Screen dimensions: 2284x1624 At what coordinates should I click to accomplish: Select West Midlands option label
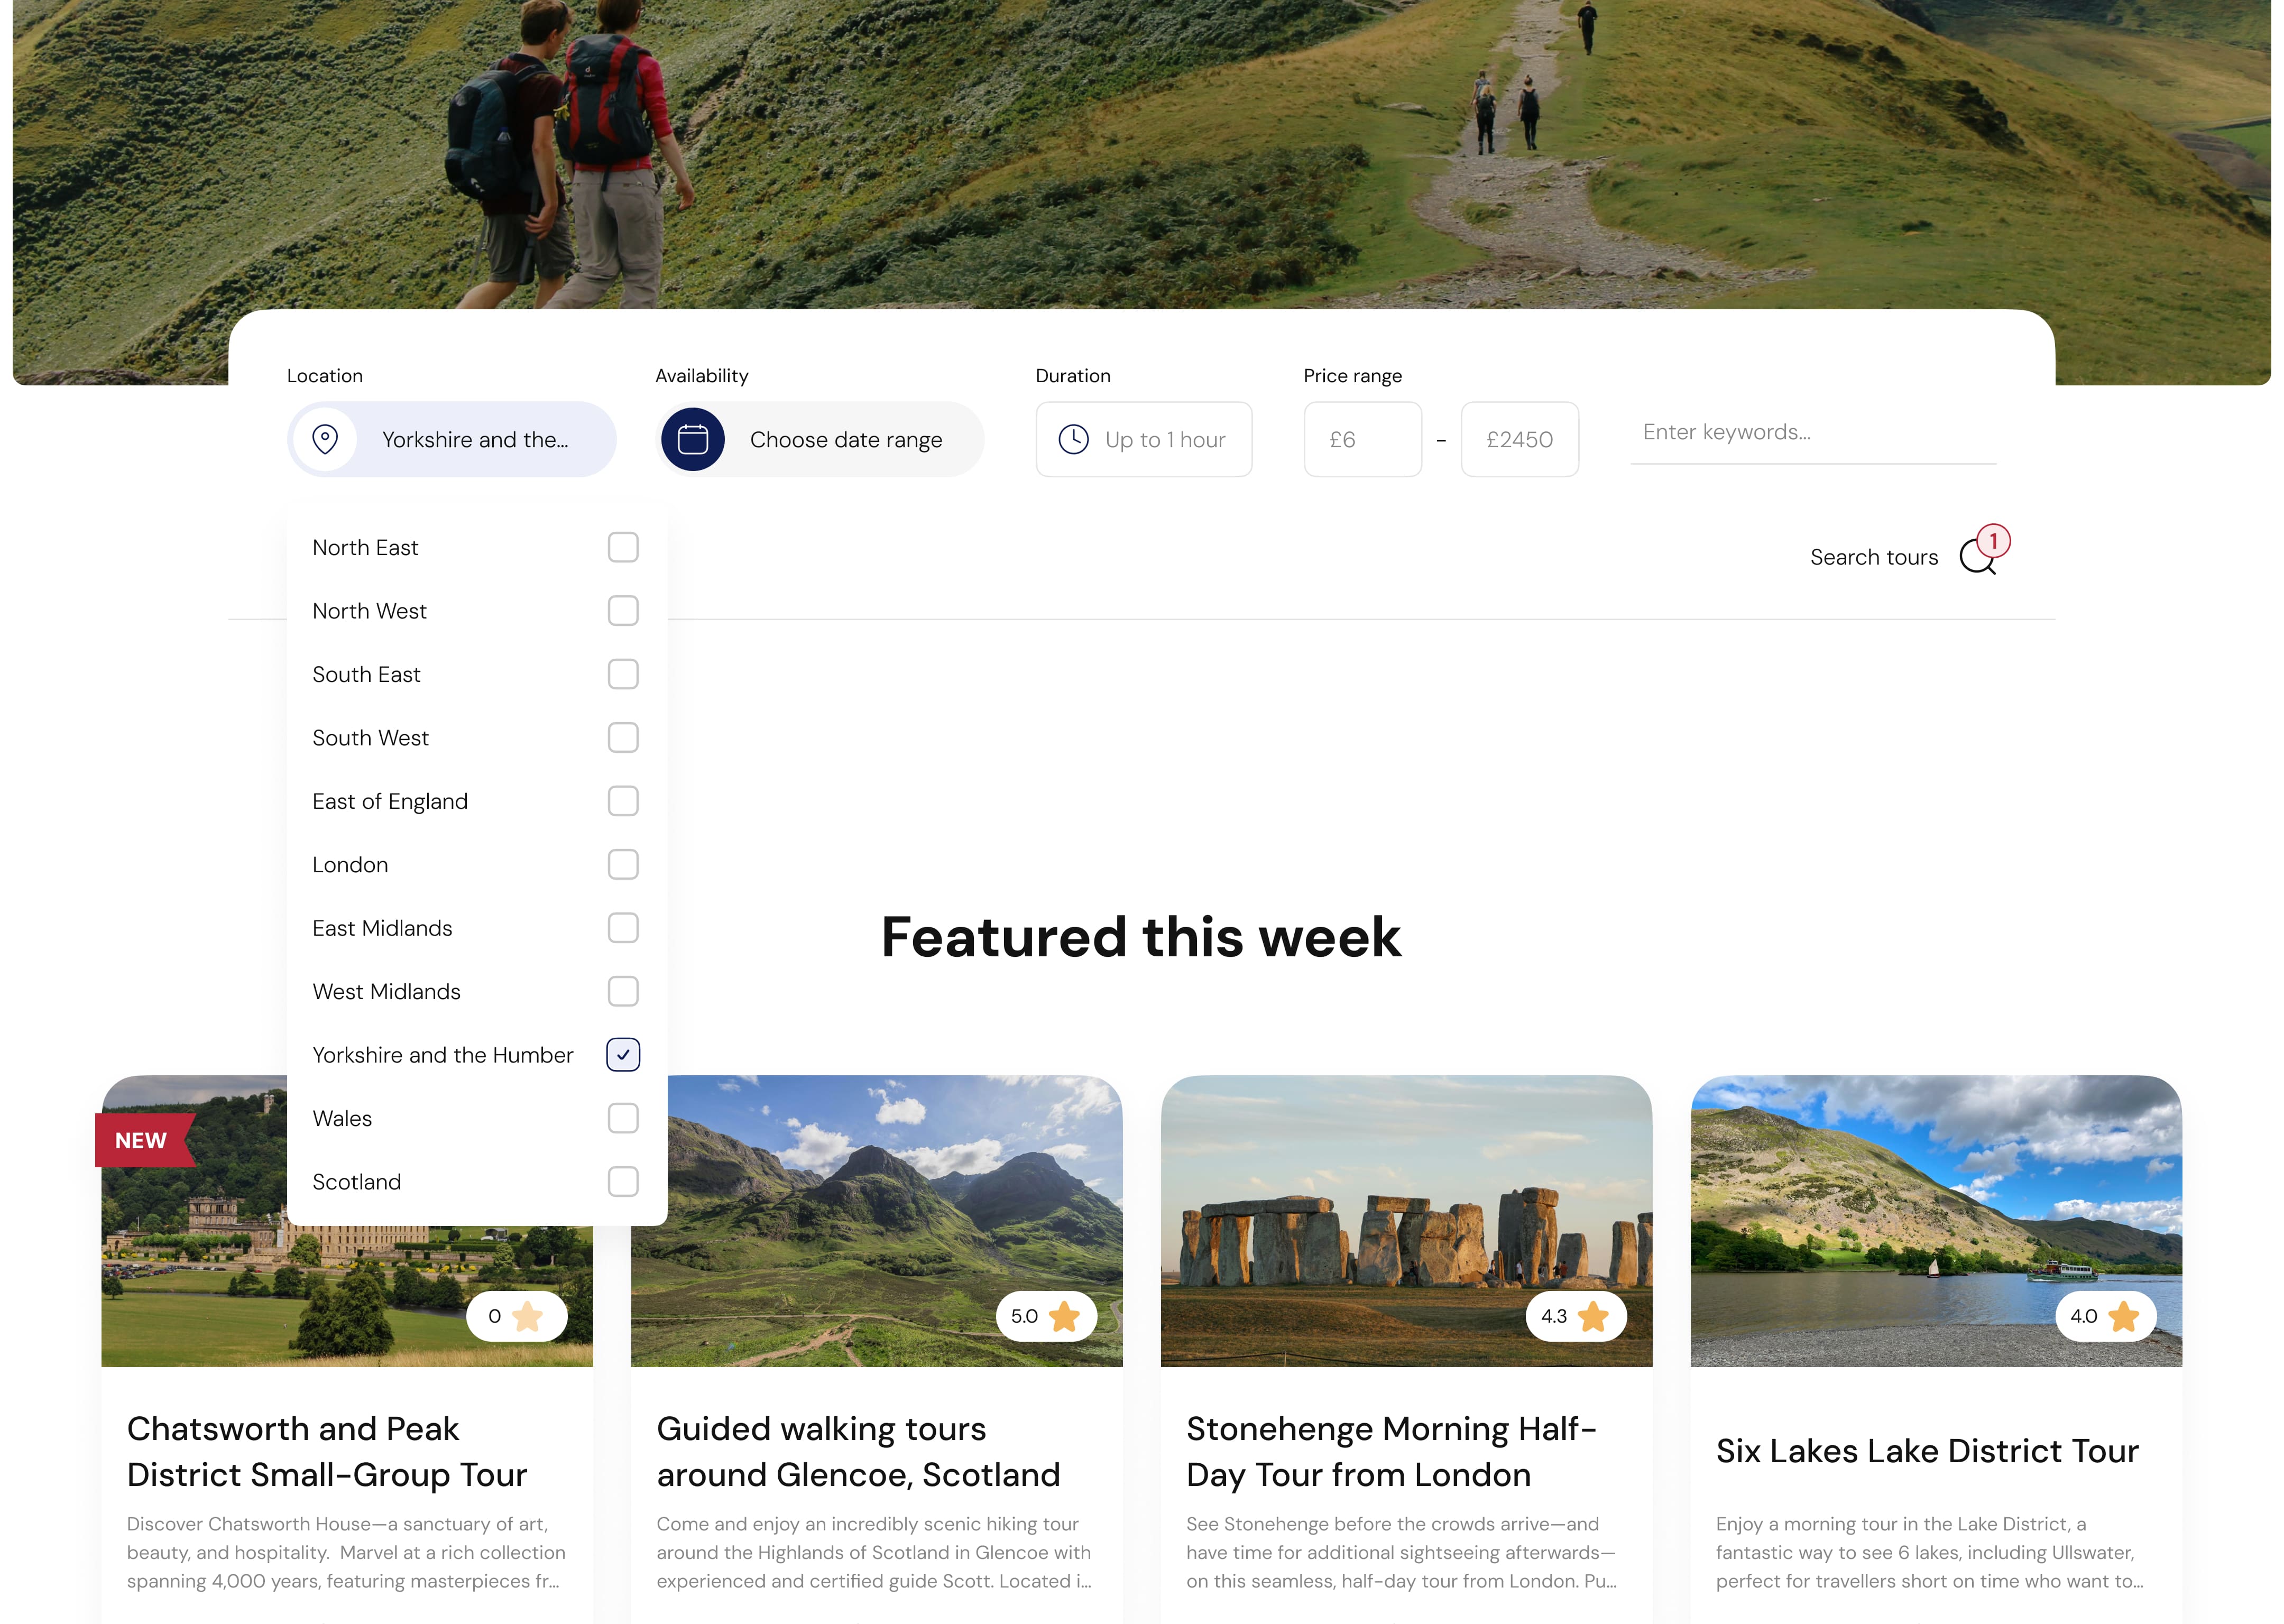[x=386, y=992]
